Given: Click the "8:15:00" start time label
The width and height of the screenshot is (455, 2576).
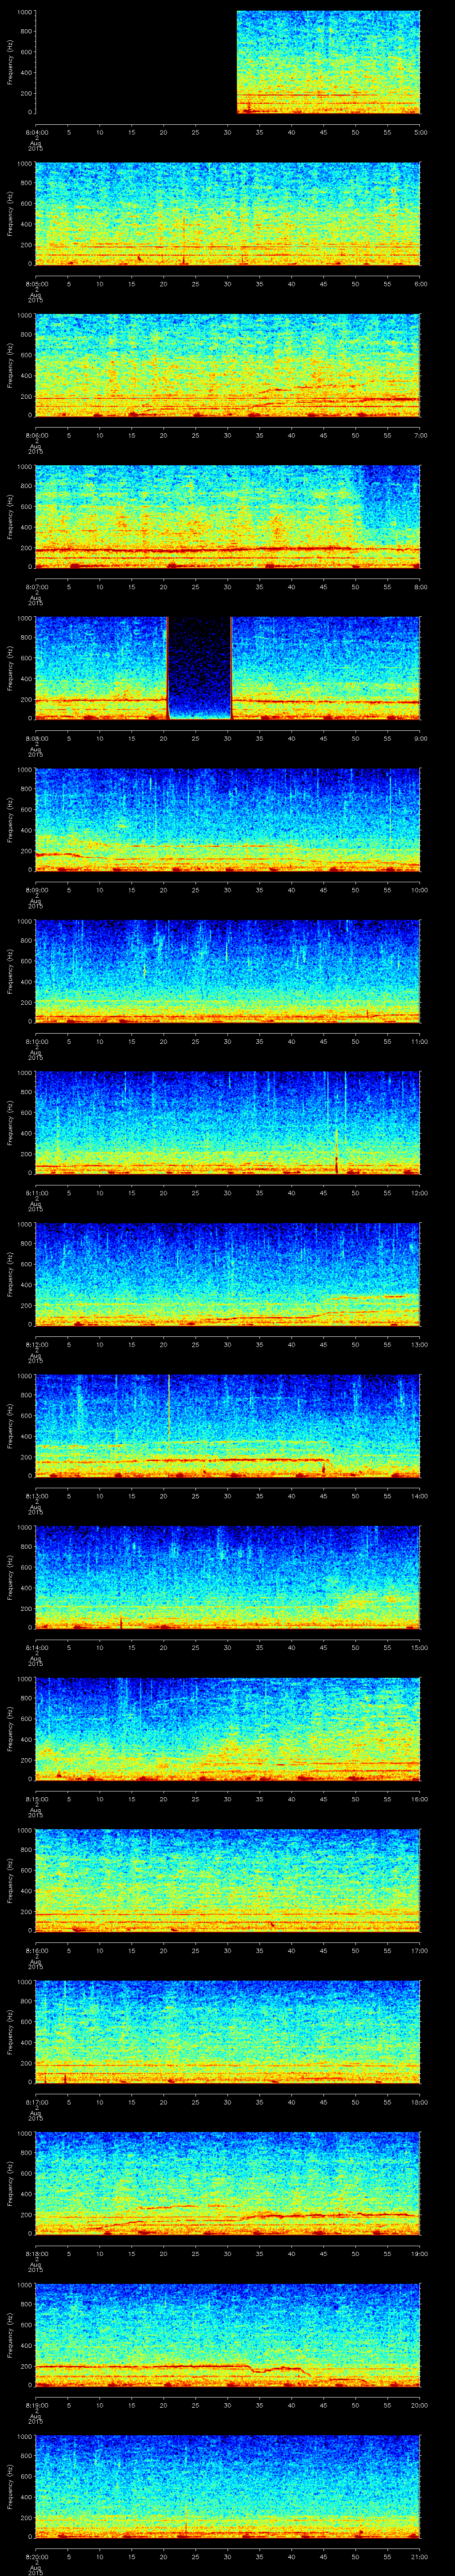Looking at the screenshot, I should tap(36, 1799).
